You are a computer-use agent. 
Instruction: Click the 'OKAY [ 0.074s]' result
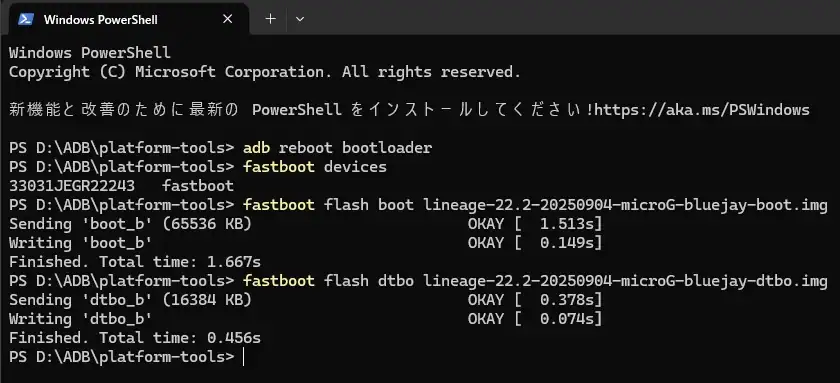535,319
